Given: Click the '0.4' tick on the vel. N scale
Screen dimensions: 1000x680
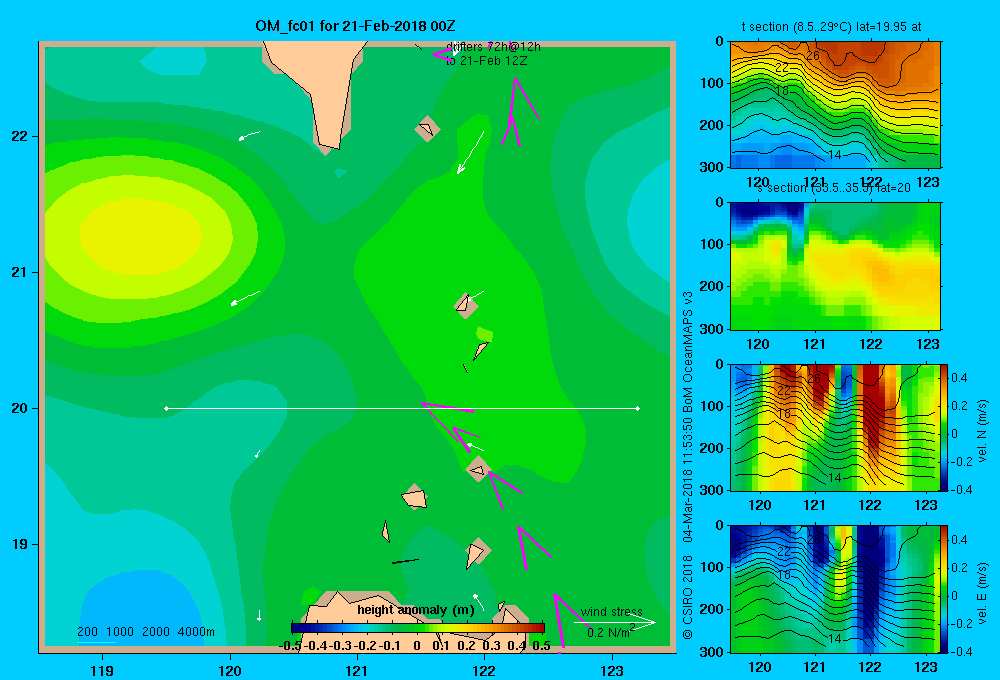Looking at the screenshot, I should [x=959, y=378].
